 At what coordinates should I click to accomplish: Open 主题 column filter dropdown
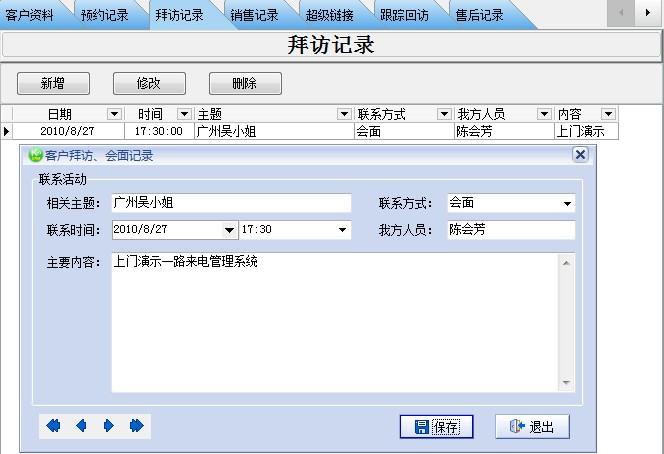[x=344, y=114]
